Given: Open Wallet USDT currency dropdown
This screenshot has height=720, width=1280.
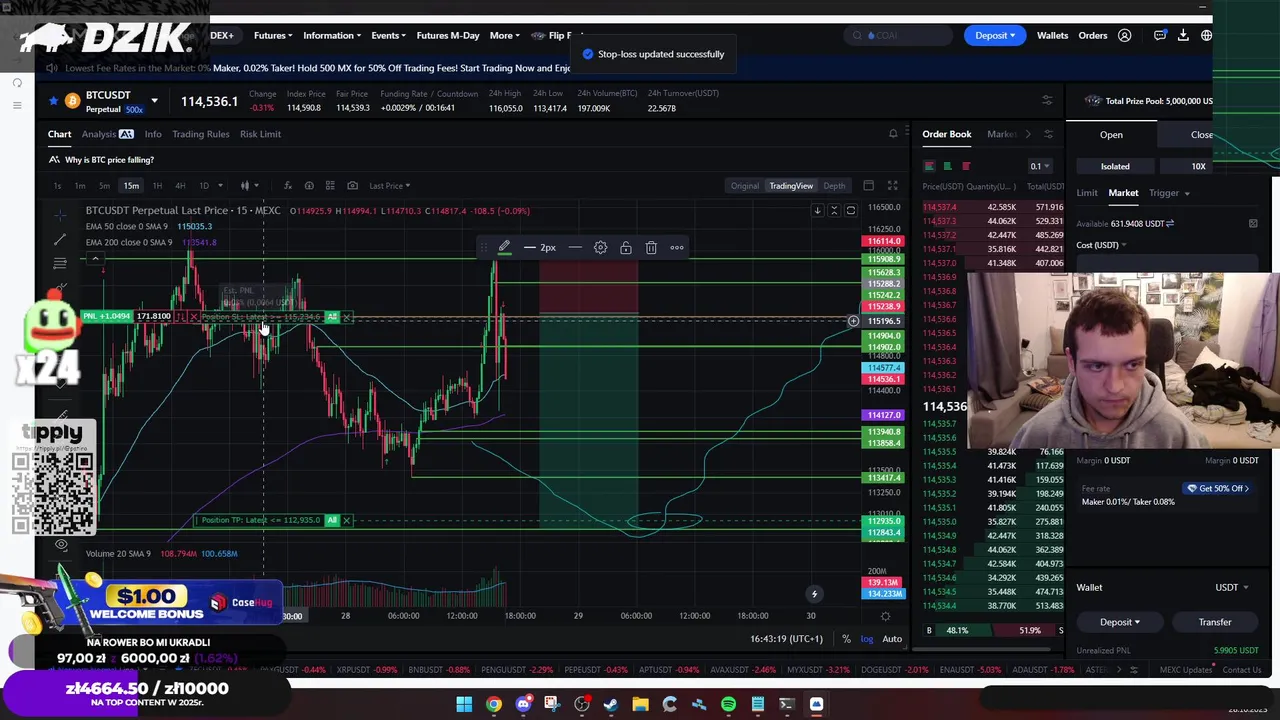Looking at the screenshot, I should (1231, 588).
